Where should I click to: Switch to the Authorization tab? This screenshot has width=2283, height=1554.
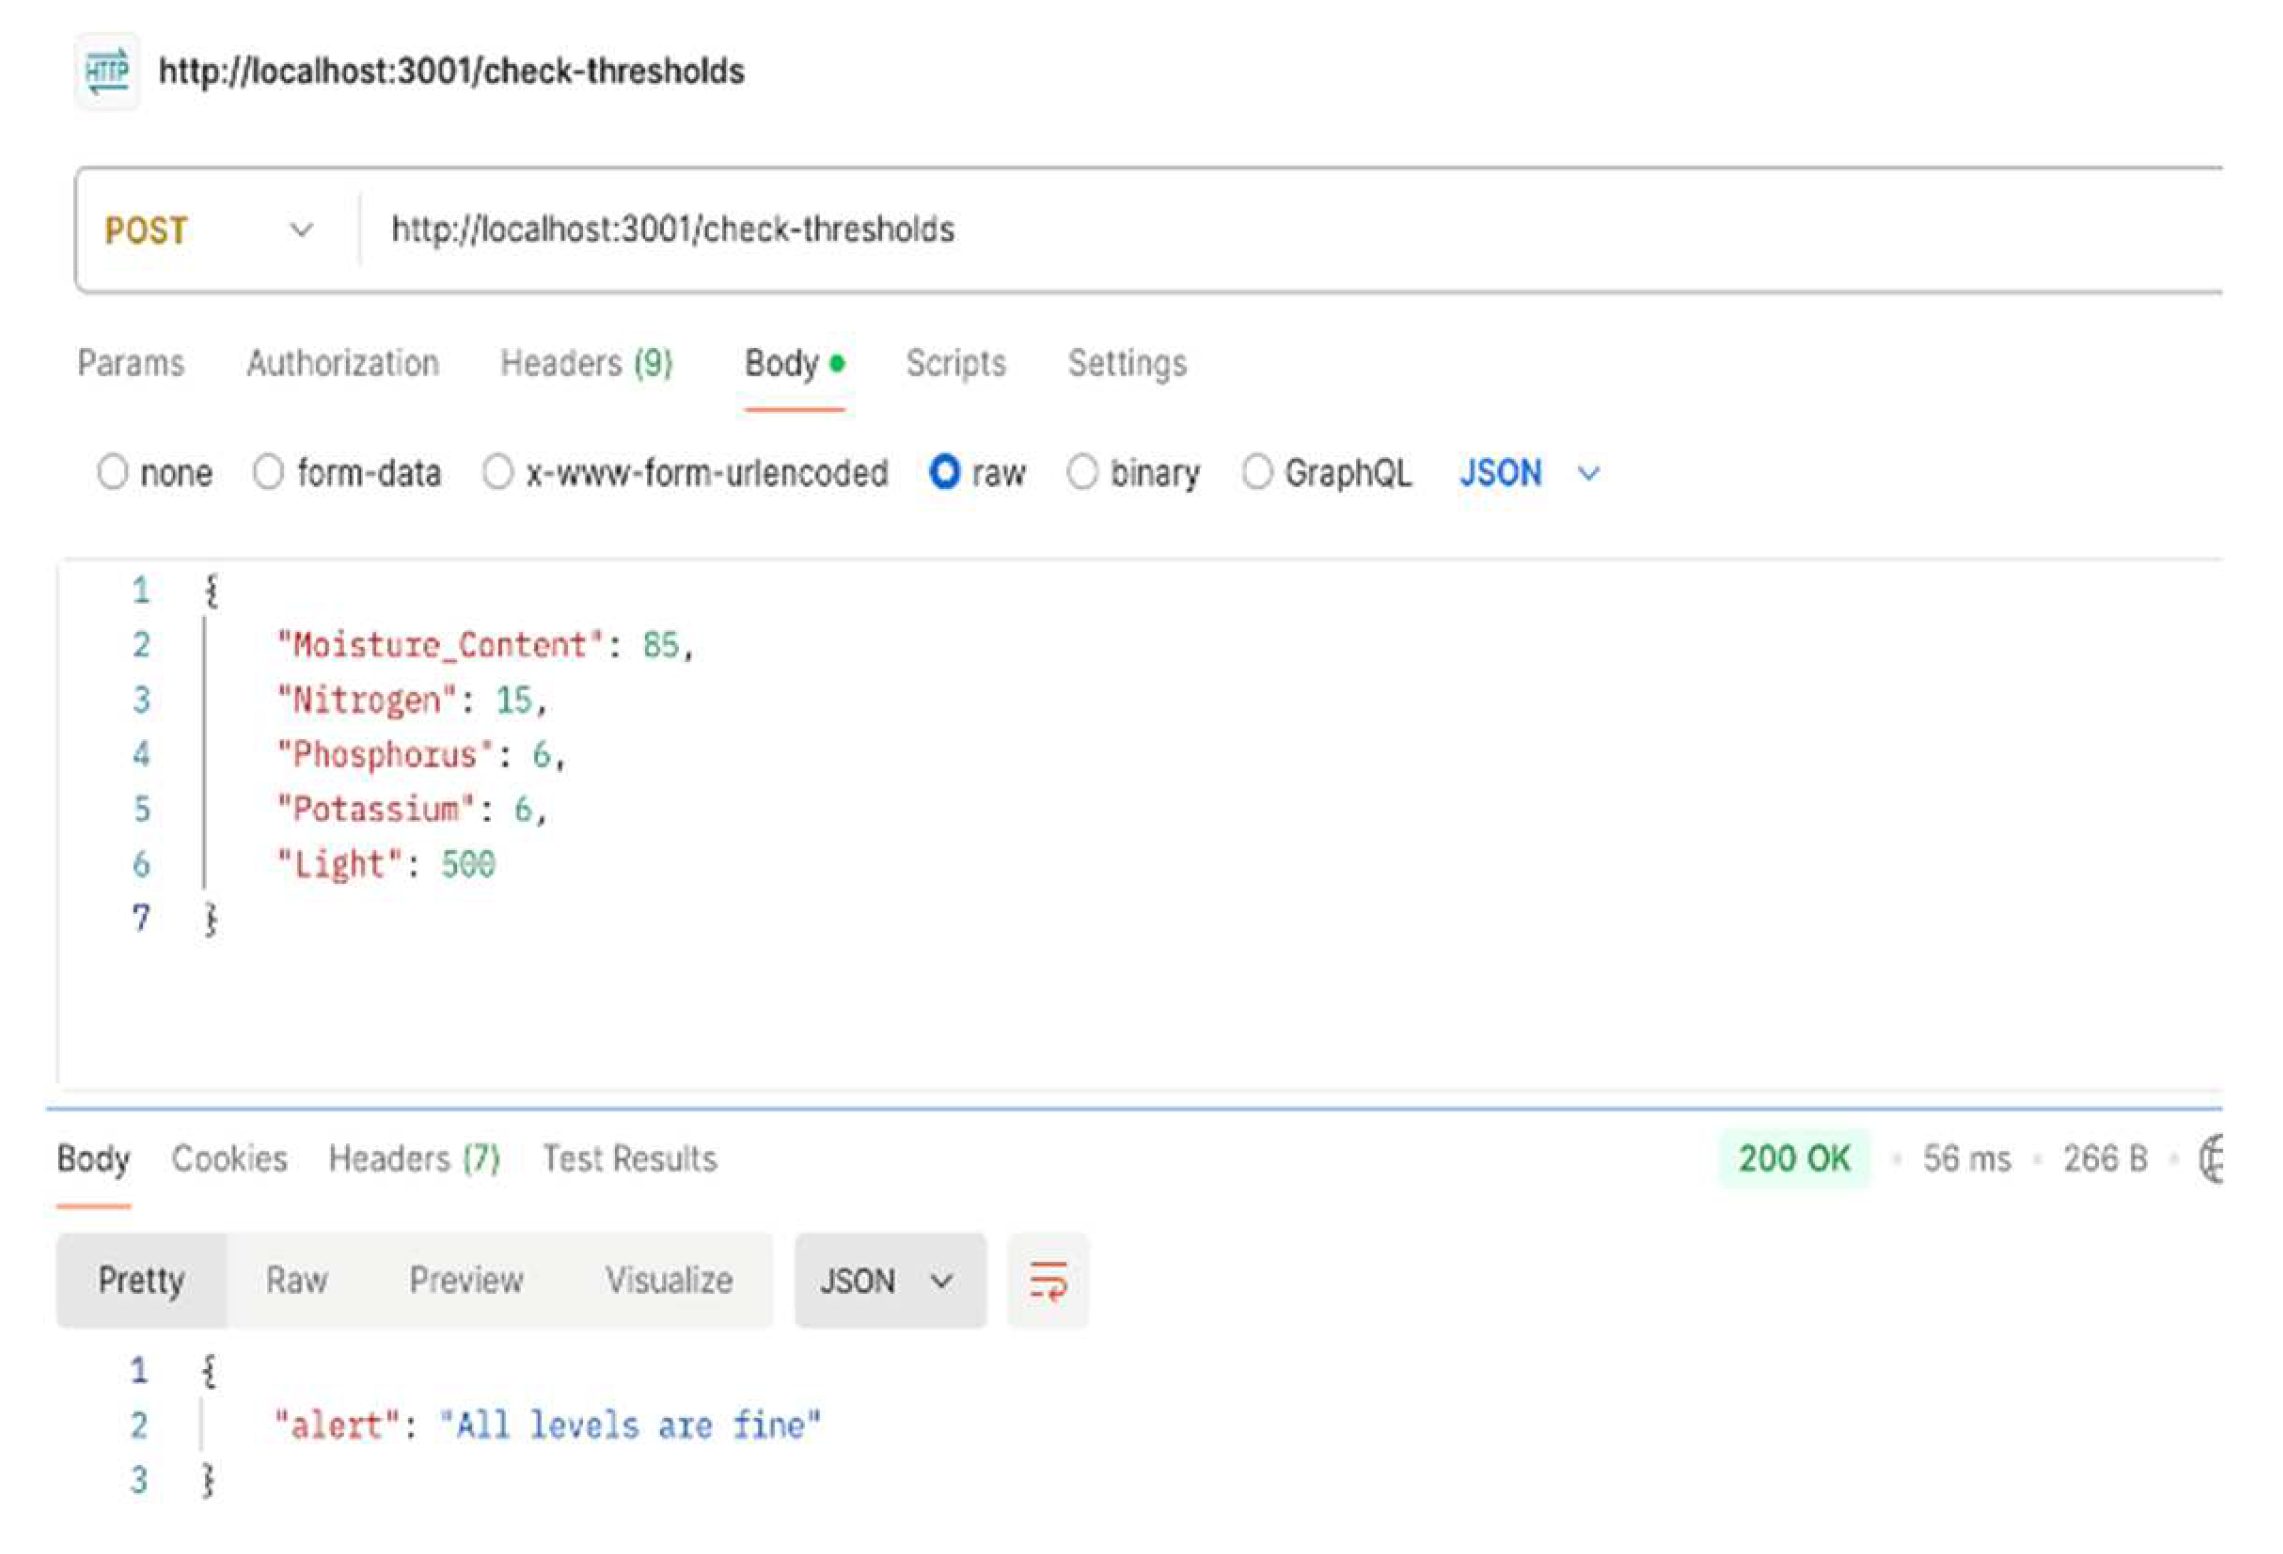click(x=342, y=363)
